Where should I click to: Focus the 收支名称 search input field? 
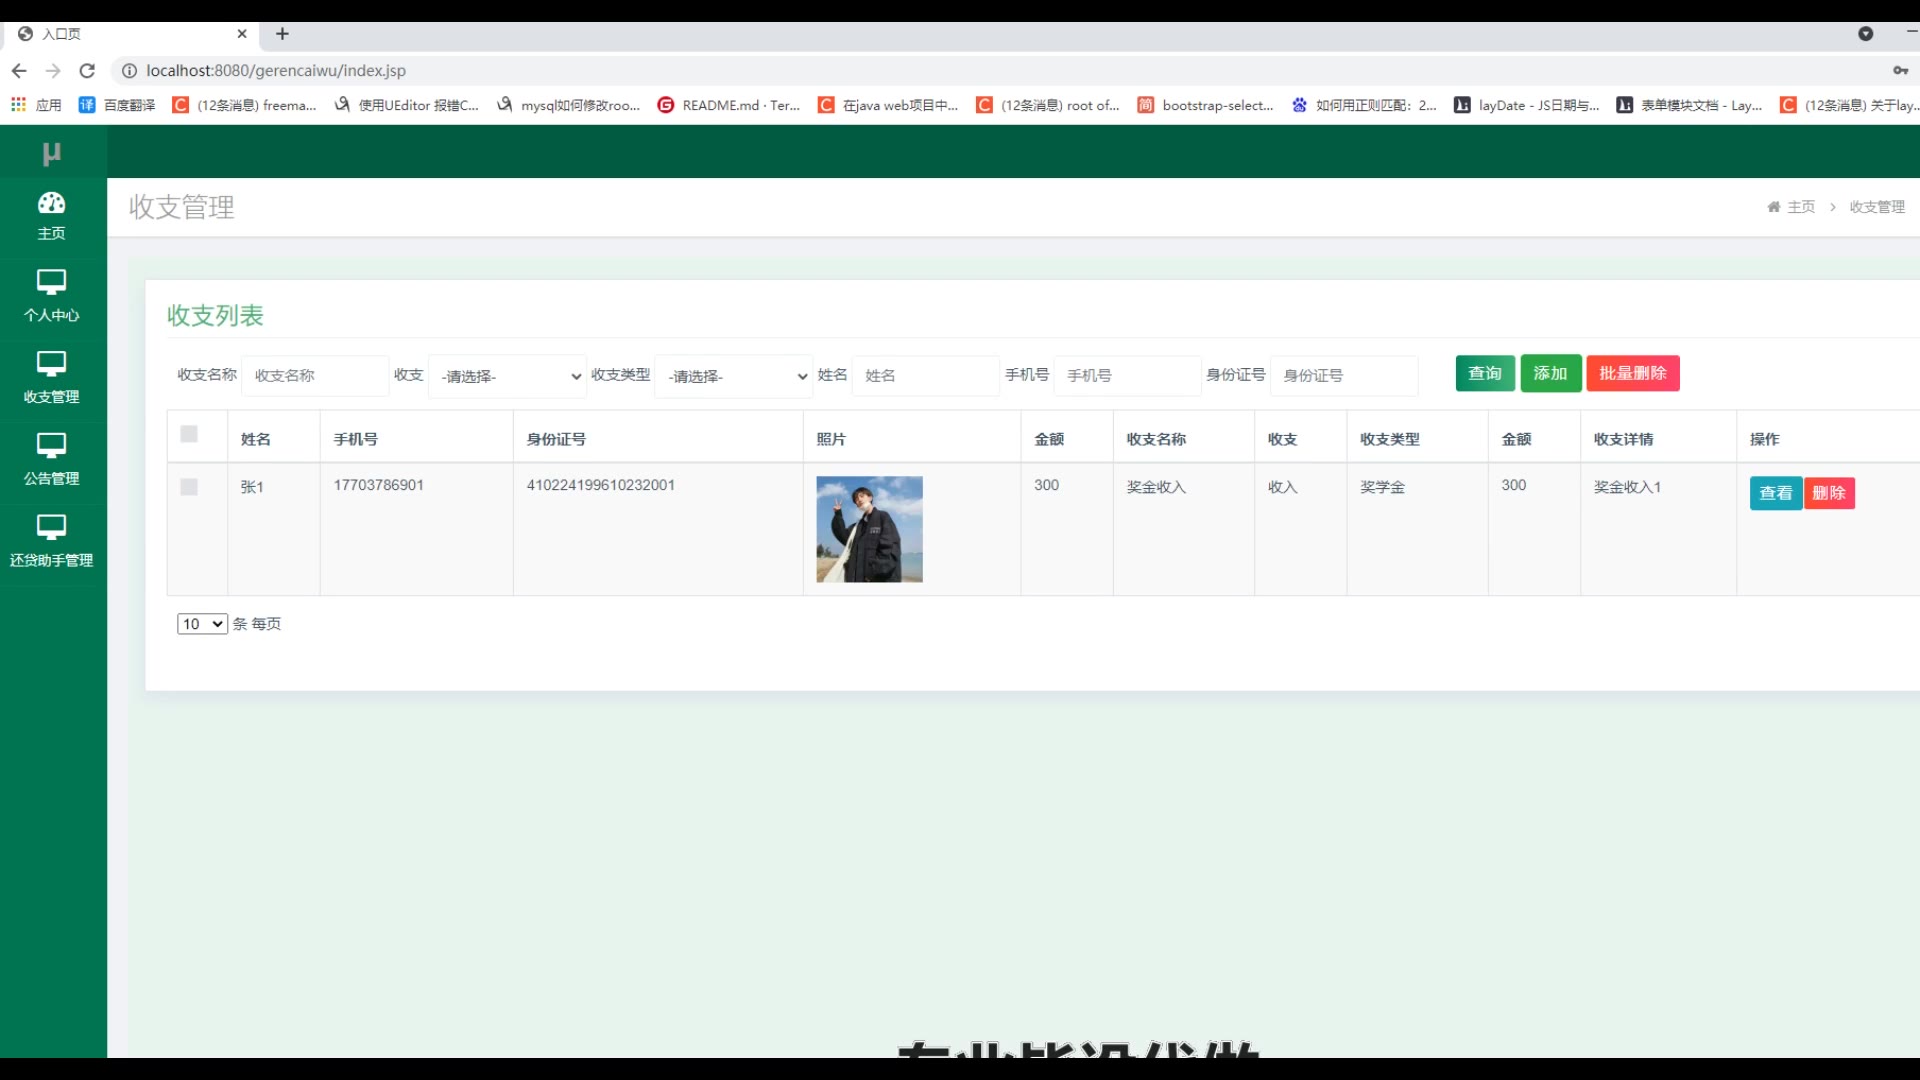315,376
